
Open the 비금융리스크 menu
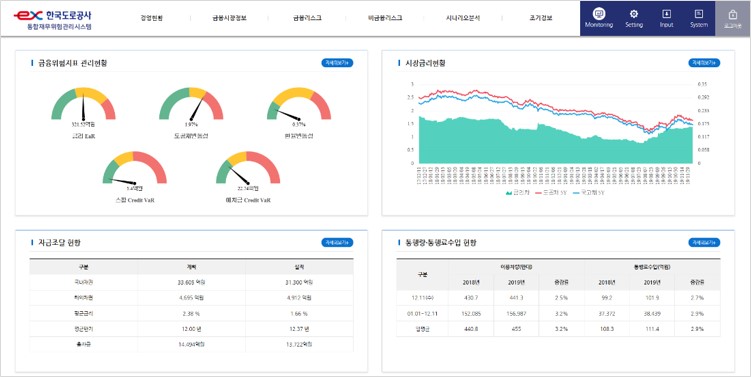(385, 18)
